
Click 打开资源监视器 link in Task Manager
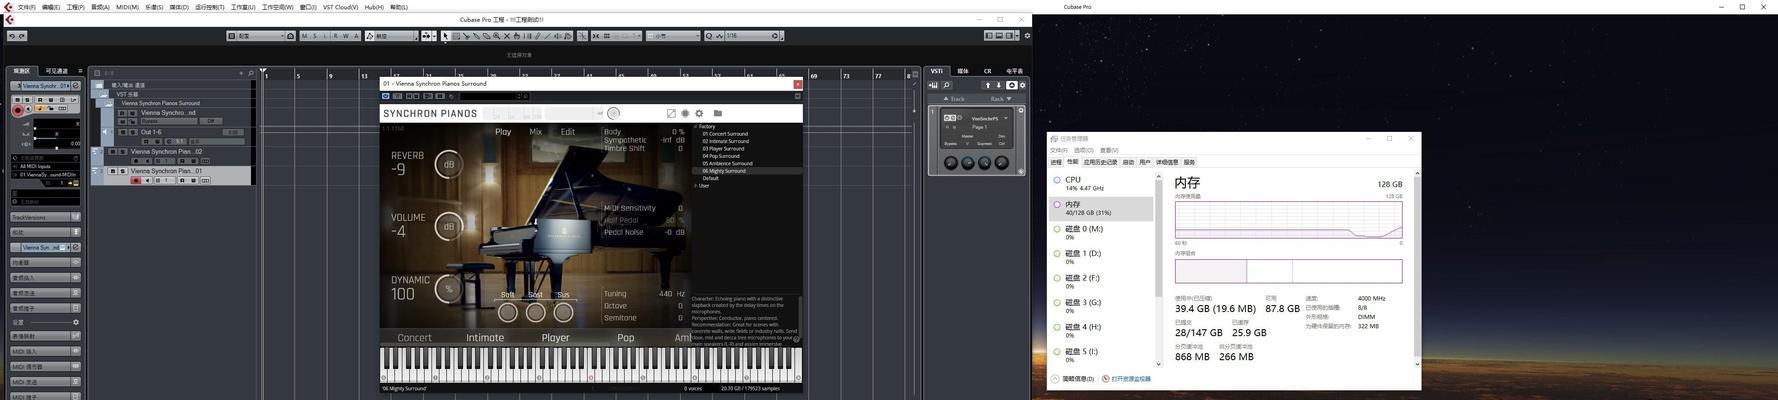click(1130, 379)
